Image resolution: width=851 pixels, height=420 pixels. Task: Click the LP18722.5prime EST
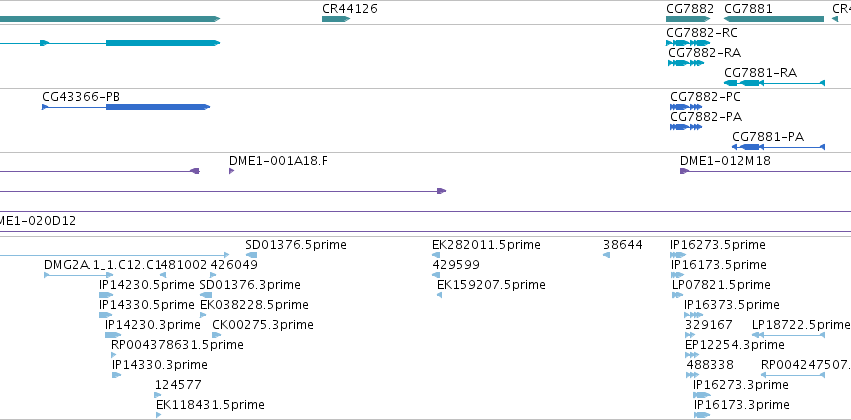788,335
